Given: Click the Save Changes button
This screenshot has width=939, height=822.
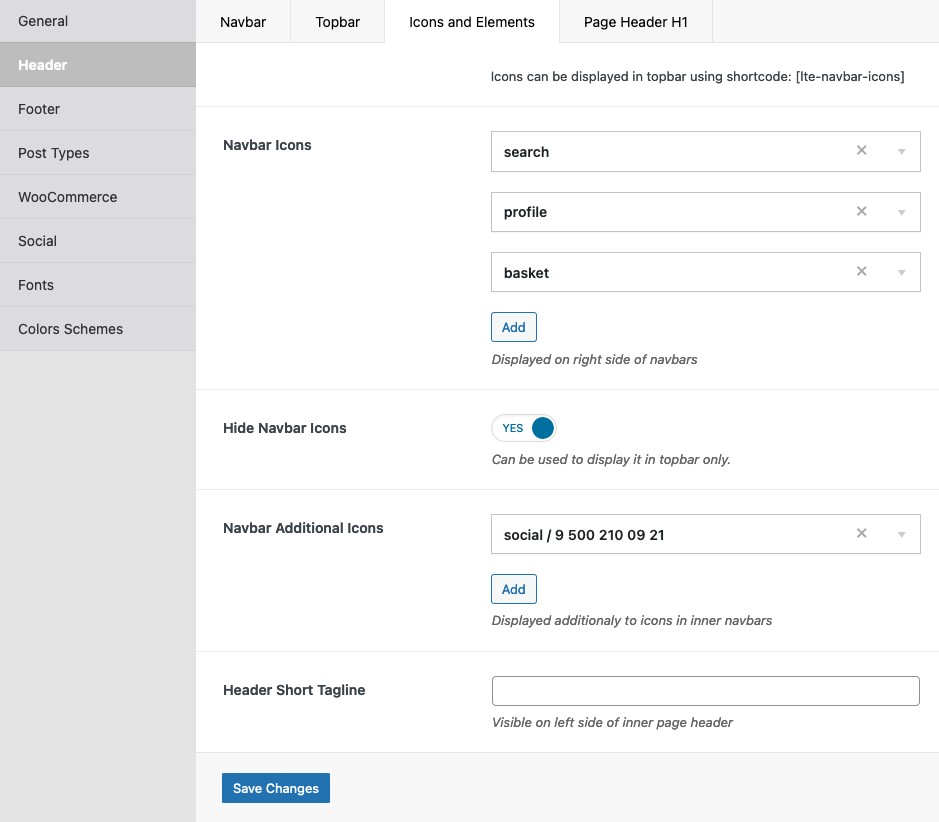Looking at the screenshot, I should tap(275, 788).
